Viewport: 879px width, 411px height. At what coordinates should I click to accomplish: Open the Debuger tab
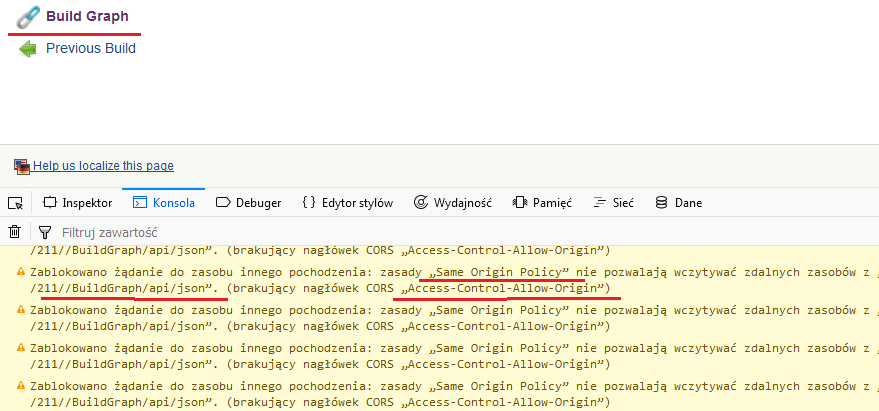(x=249, y=203)
